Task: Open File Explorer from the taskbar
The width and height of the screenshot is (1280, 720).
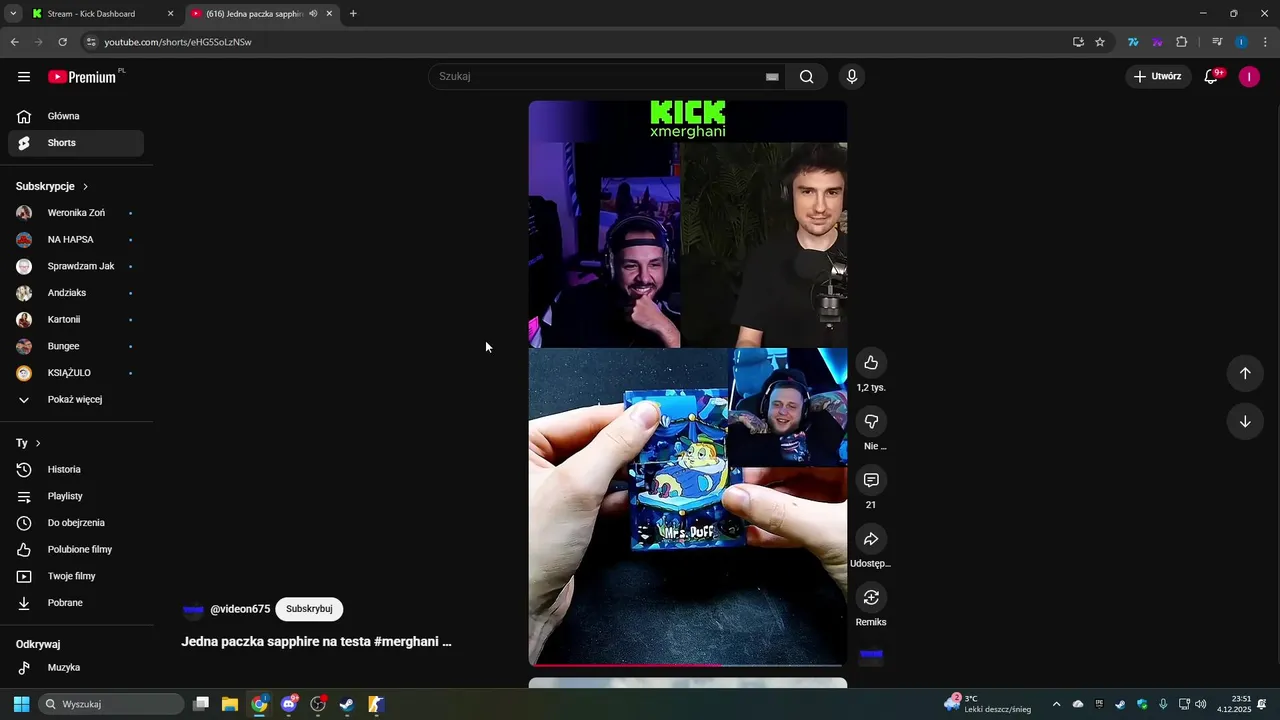Action: tap(230, 704)
